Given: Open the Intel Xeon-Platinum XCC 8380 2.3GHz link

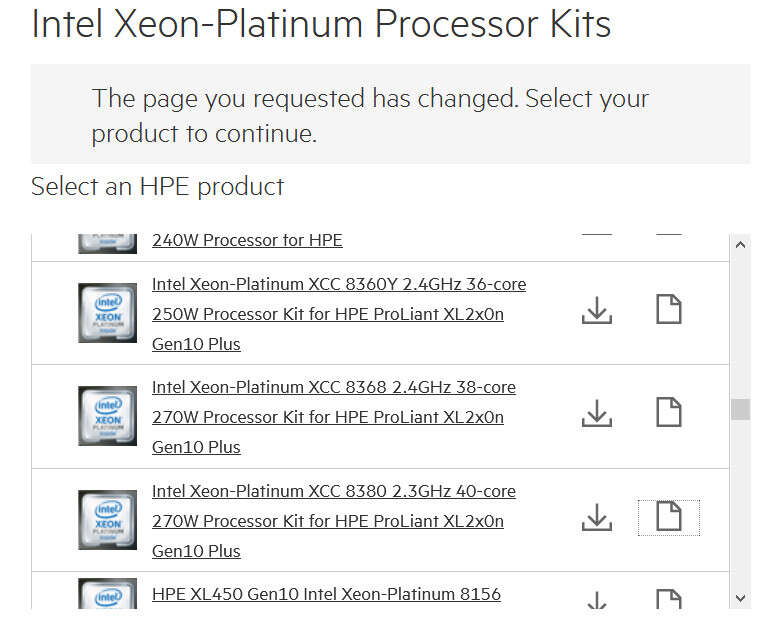Looking at the screenshot, I should click(333, 491).
